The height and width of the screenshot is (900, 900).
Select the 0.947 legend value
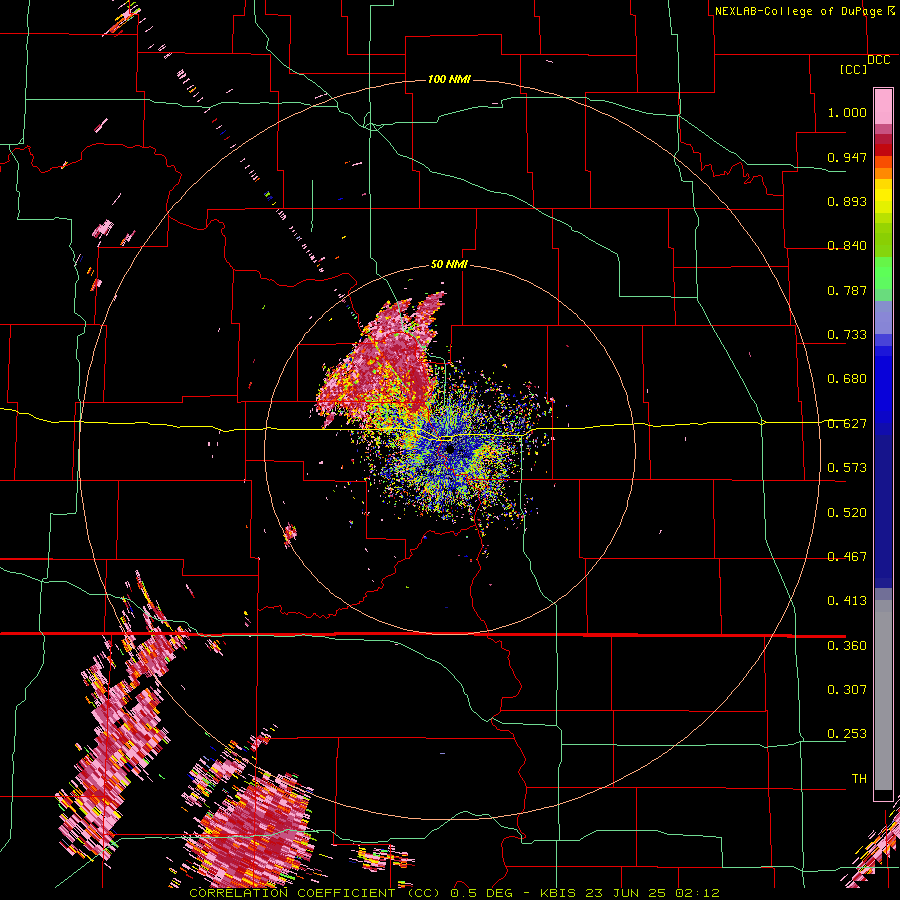pos(847,157)
